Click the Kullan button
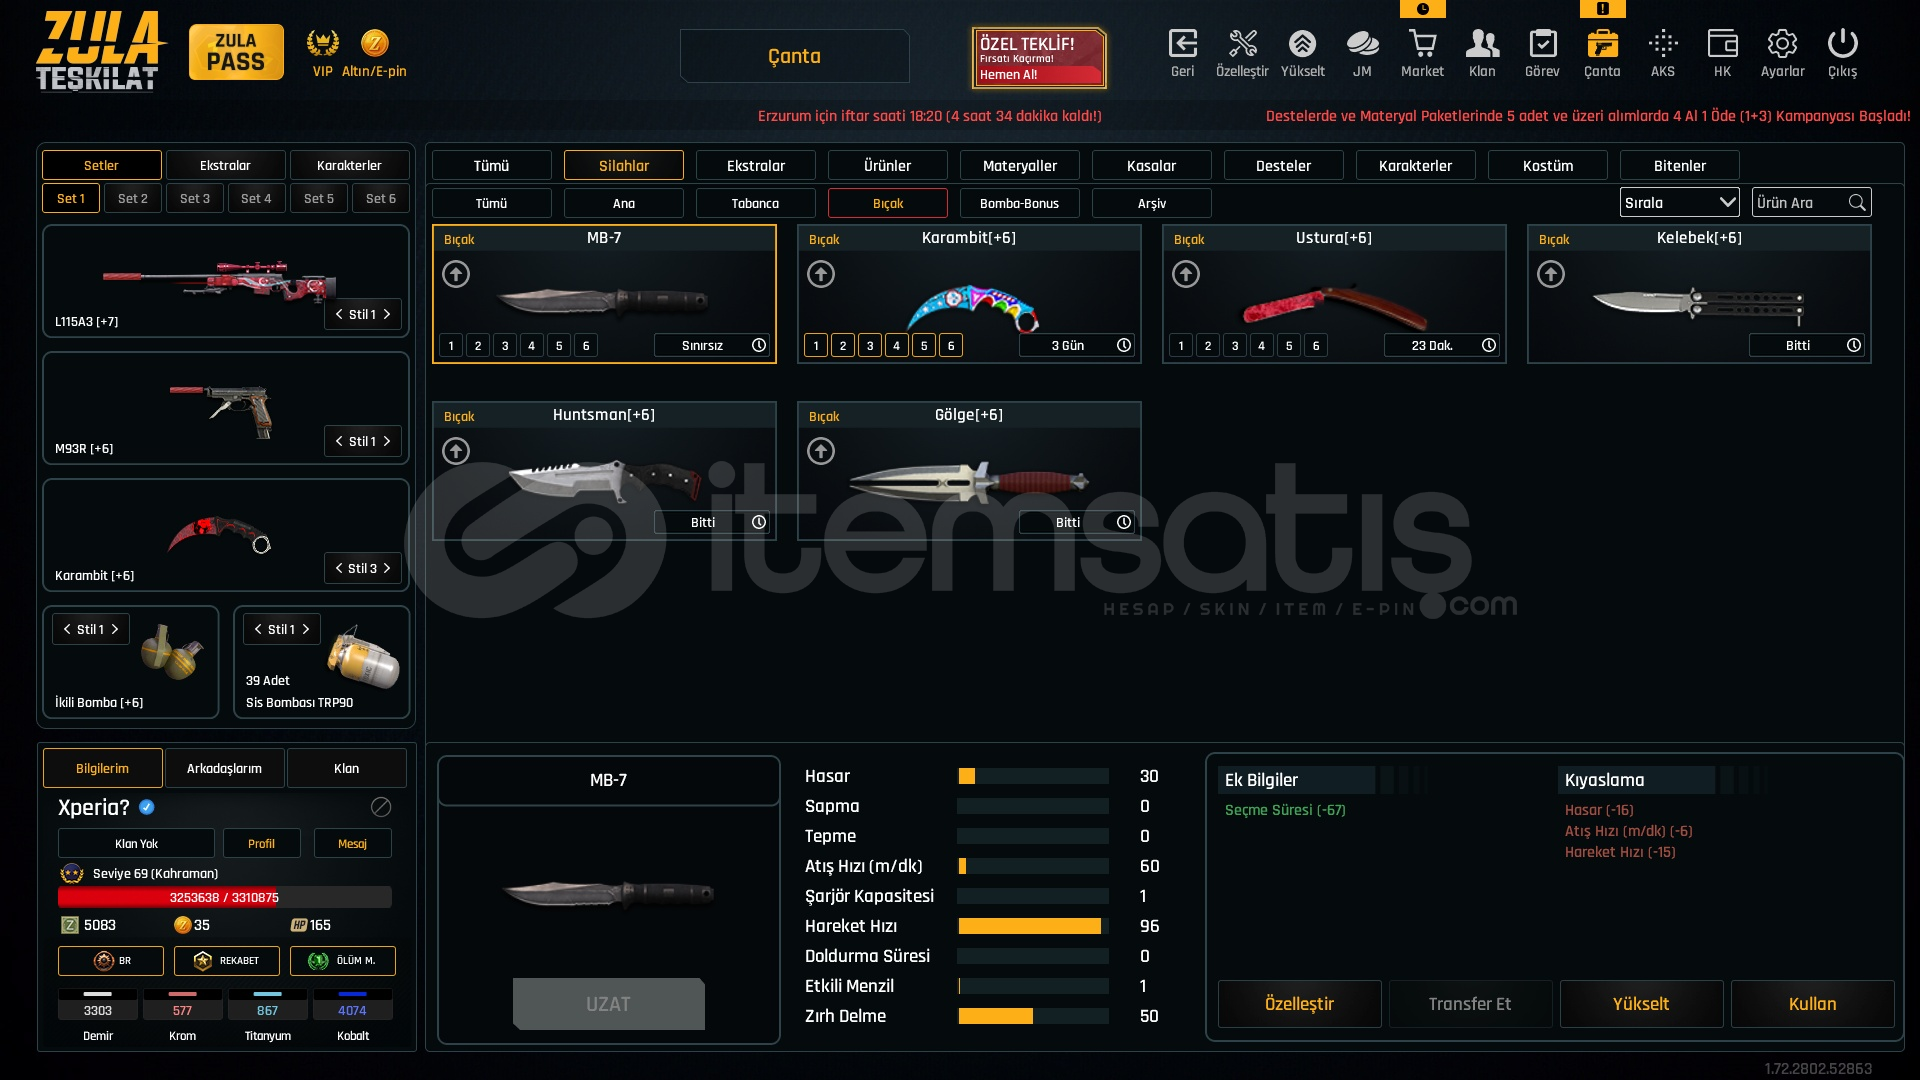Screen dimensions: 1920x1080 pos(1812,1004)
